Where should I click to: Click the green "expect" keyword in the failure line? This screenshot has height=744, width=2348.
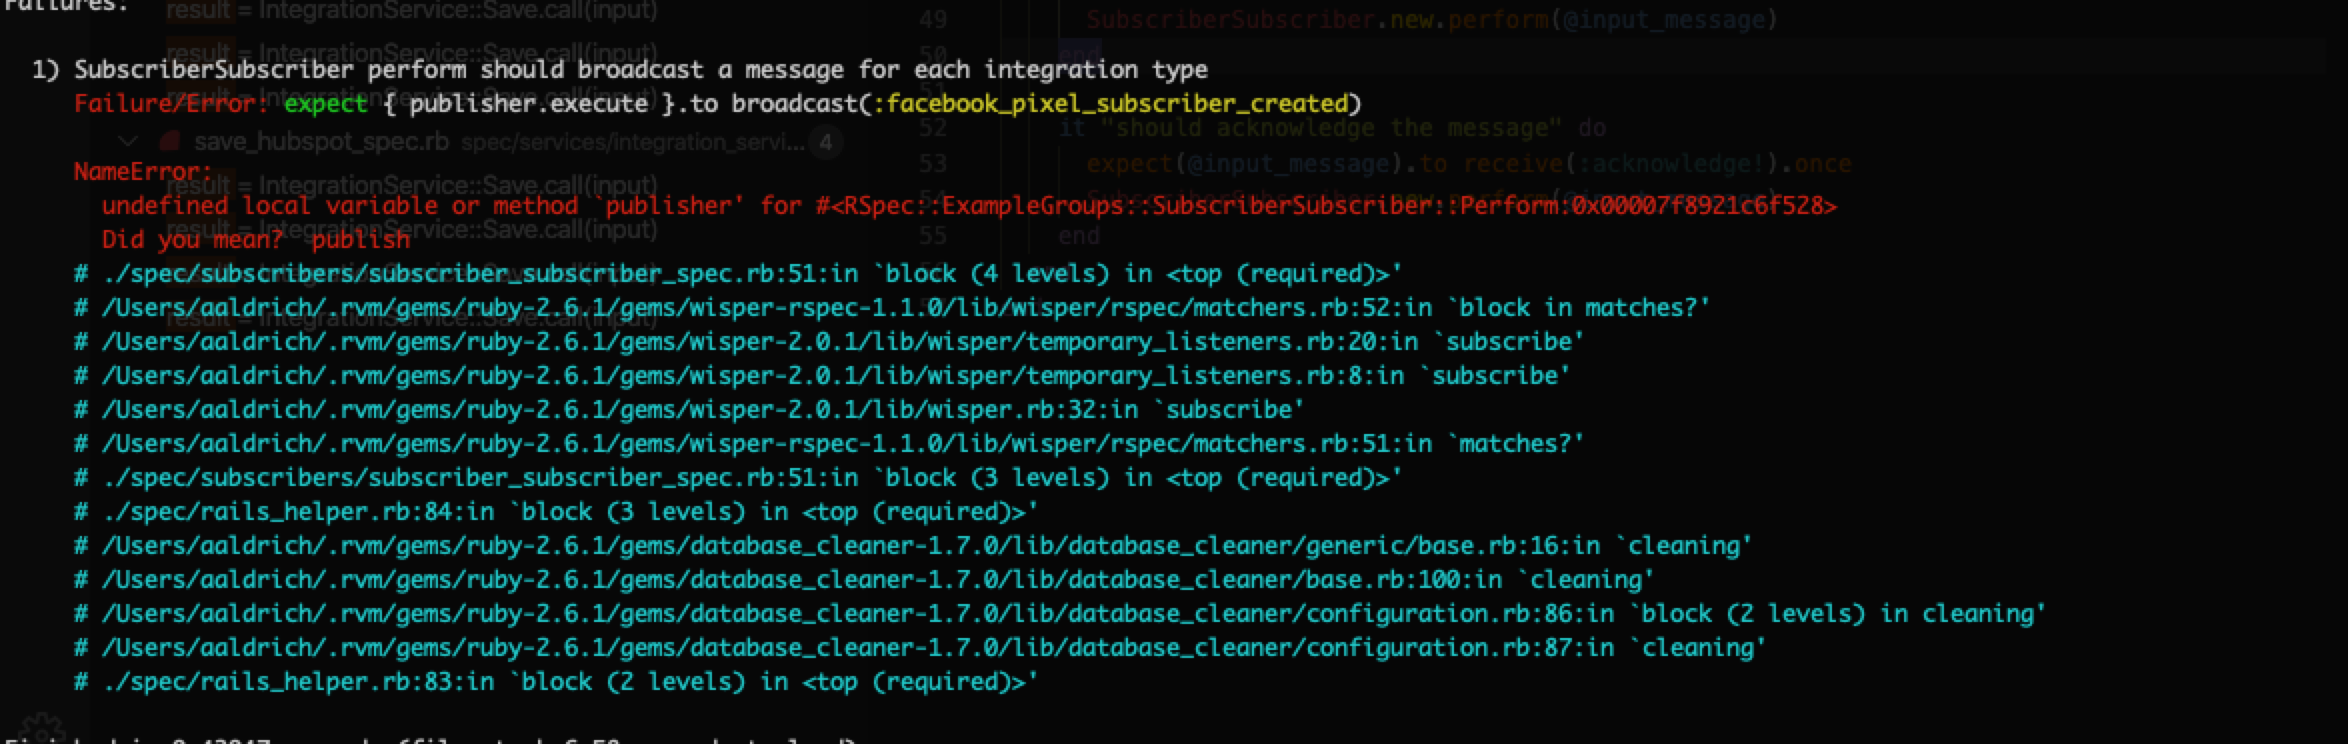[326, 104]
